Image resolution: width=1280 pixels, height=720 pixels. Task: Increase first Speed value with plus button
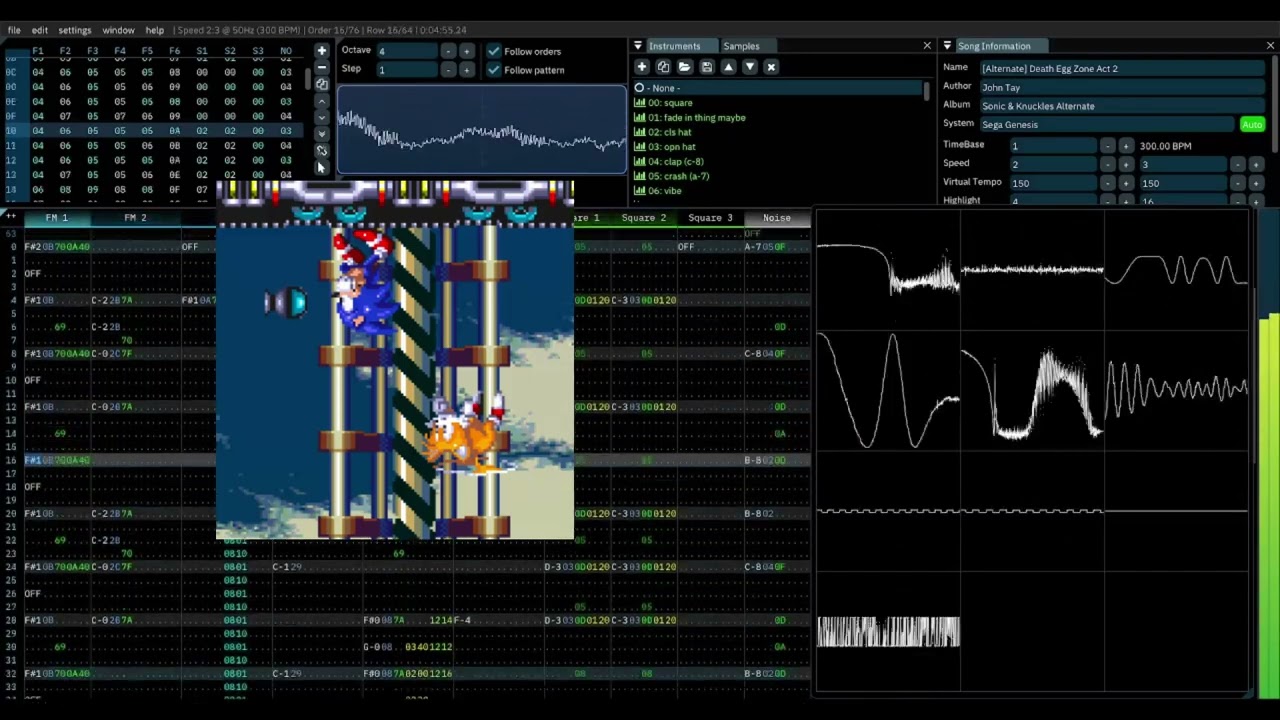tap(1126, 164)
